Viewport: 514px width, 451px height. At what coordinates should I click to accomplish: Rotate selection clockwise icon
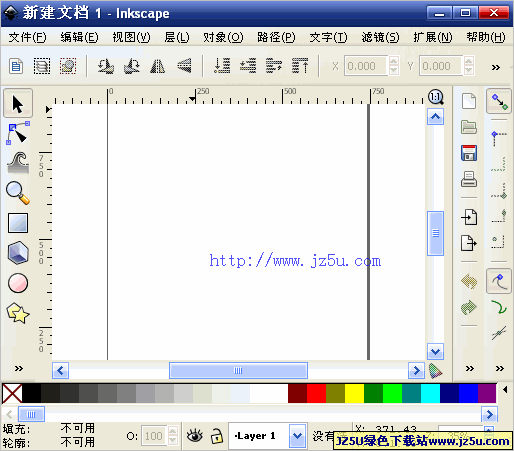[132, 66]
